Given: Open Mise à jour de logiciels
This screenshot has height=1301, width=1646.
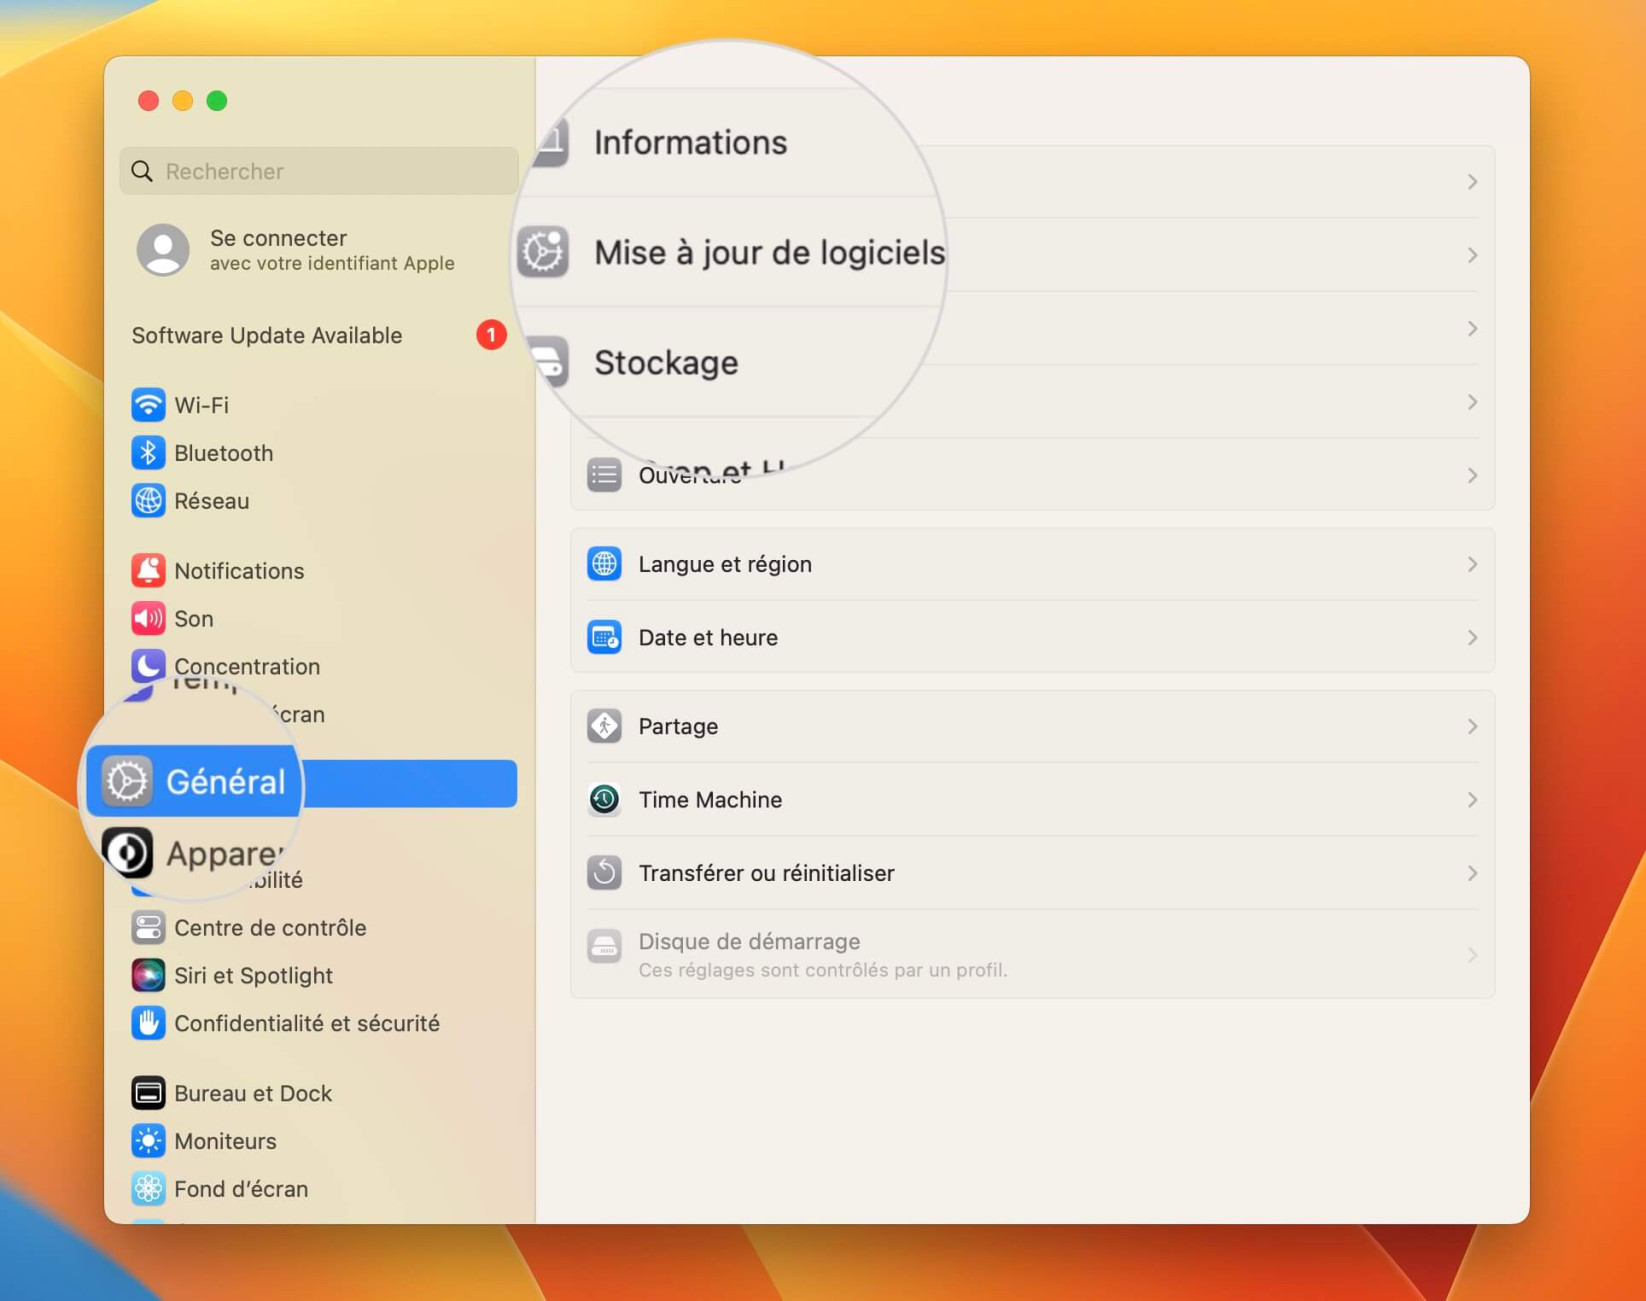Looking at the screenshot, I should pos(769,252).
